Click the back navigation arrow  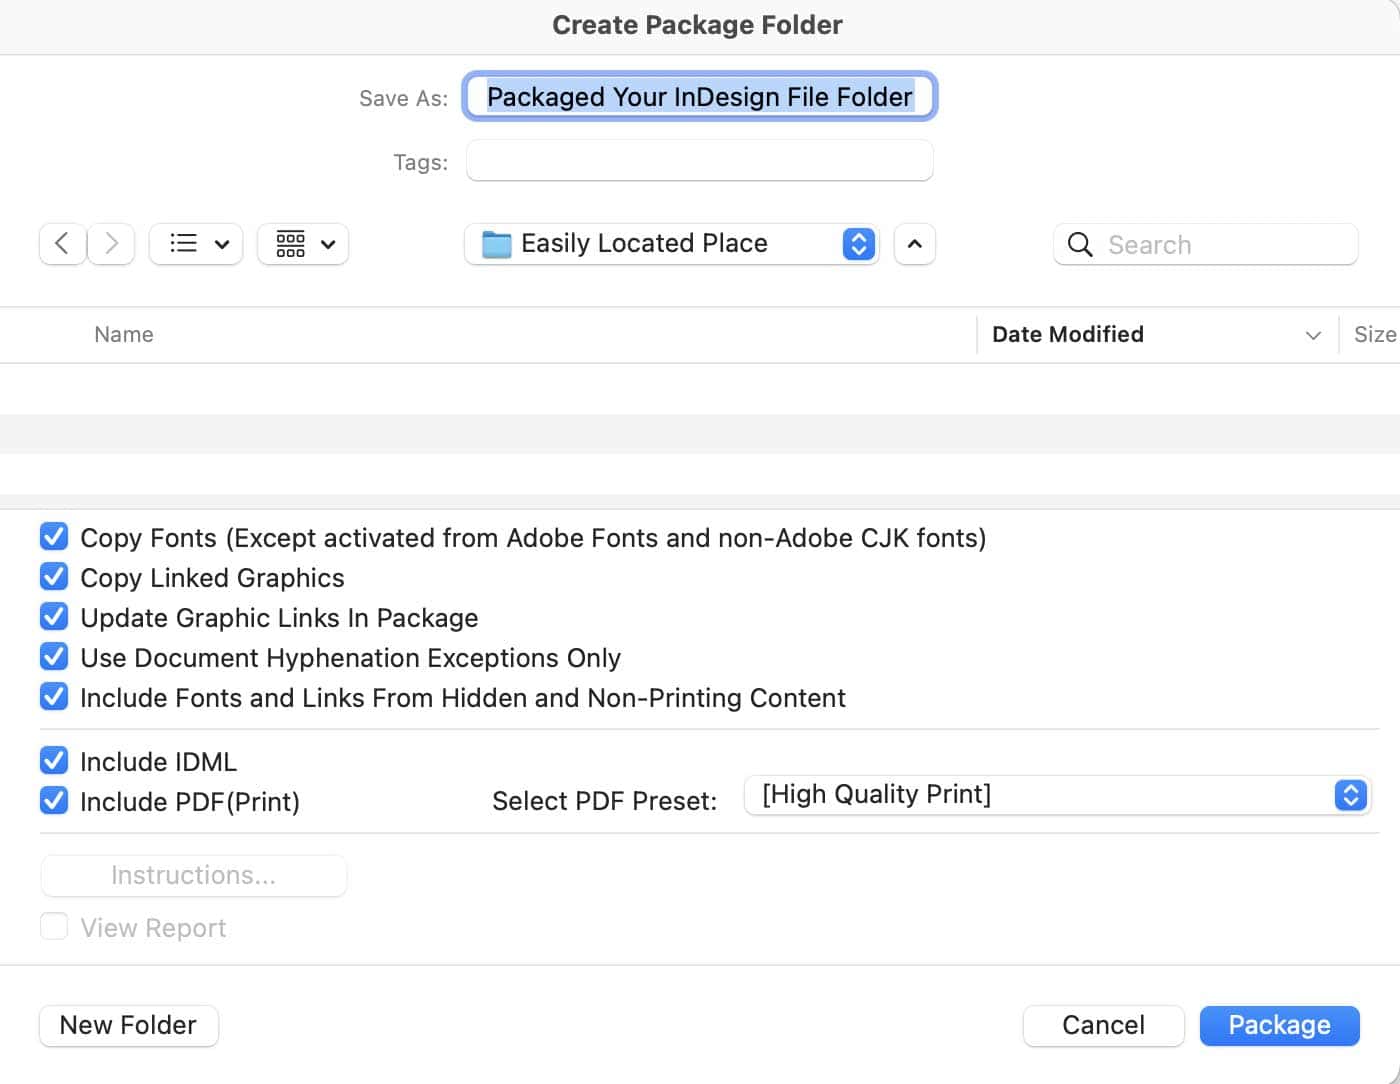pyautogui.click(x=61, y=244)
